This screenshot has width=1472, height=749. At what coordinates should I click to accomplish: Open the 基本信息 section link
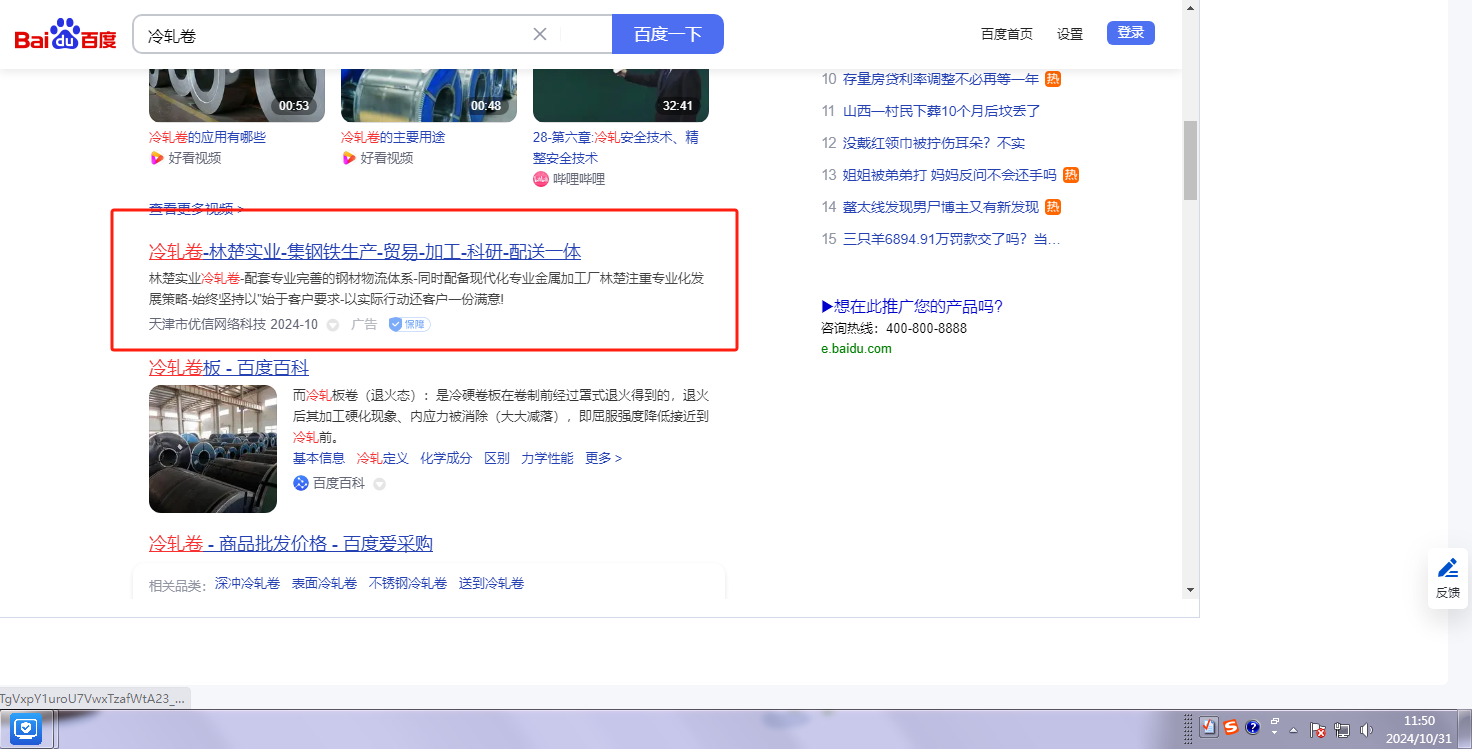pos(319,458)
